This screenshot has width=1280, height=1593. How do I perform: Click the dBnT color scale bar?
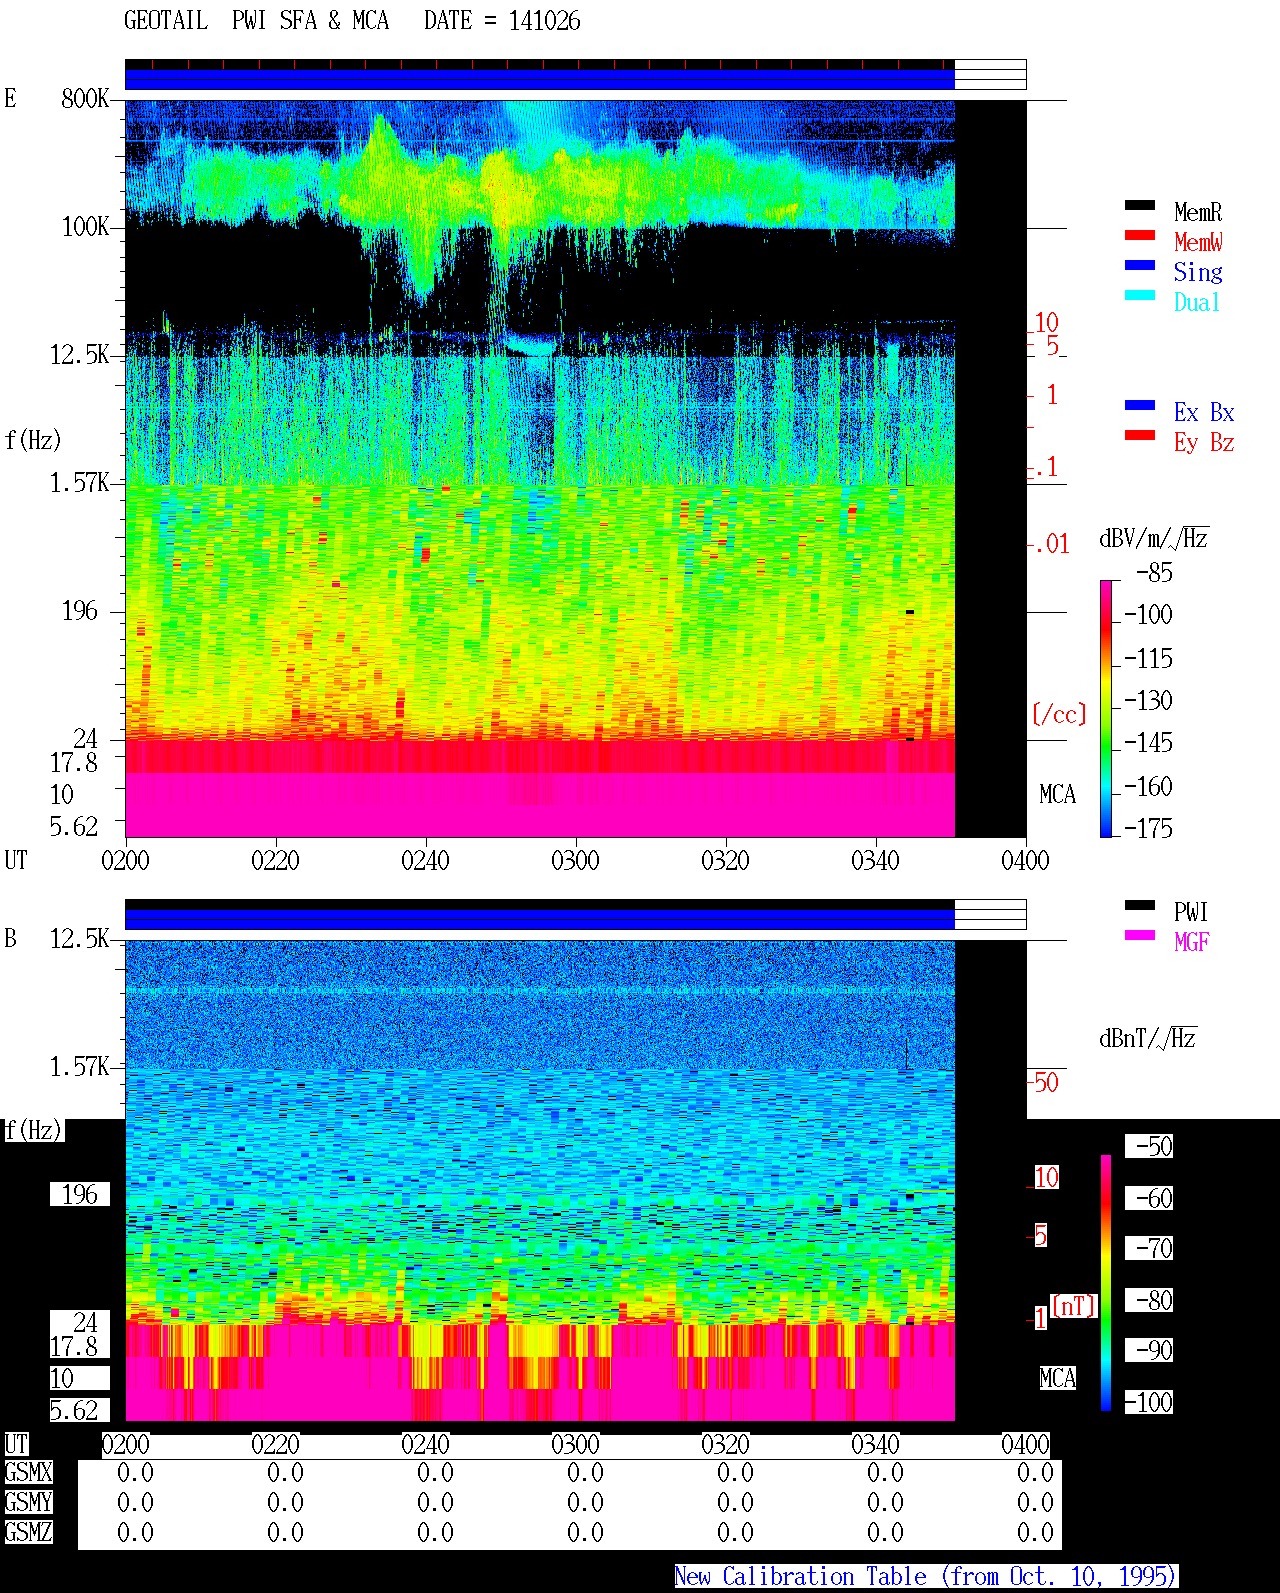pyautogui.click(x=1106, y=1283)
